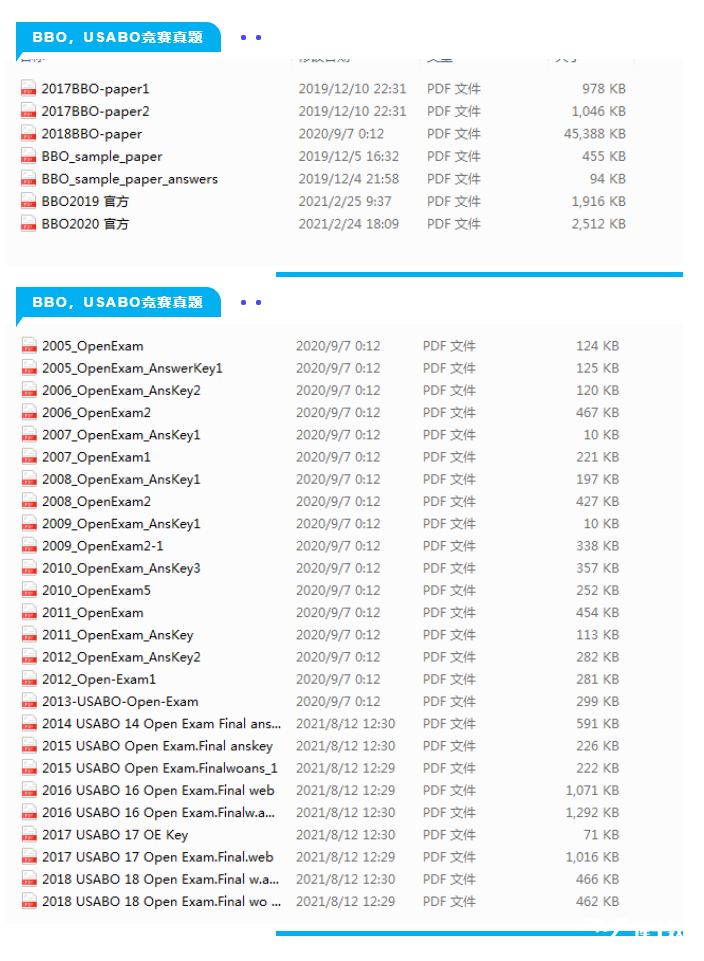The width and height of the screenshot is (704, 961).
Task: Click the PDF icon beside 2012_Open-Exam1
Action: point(29,679)
